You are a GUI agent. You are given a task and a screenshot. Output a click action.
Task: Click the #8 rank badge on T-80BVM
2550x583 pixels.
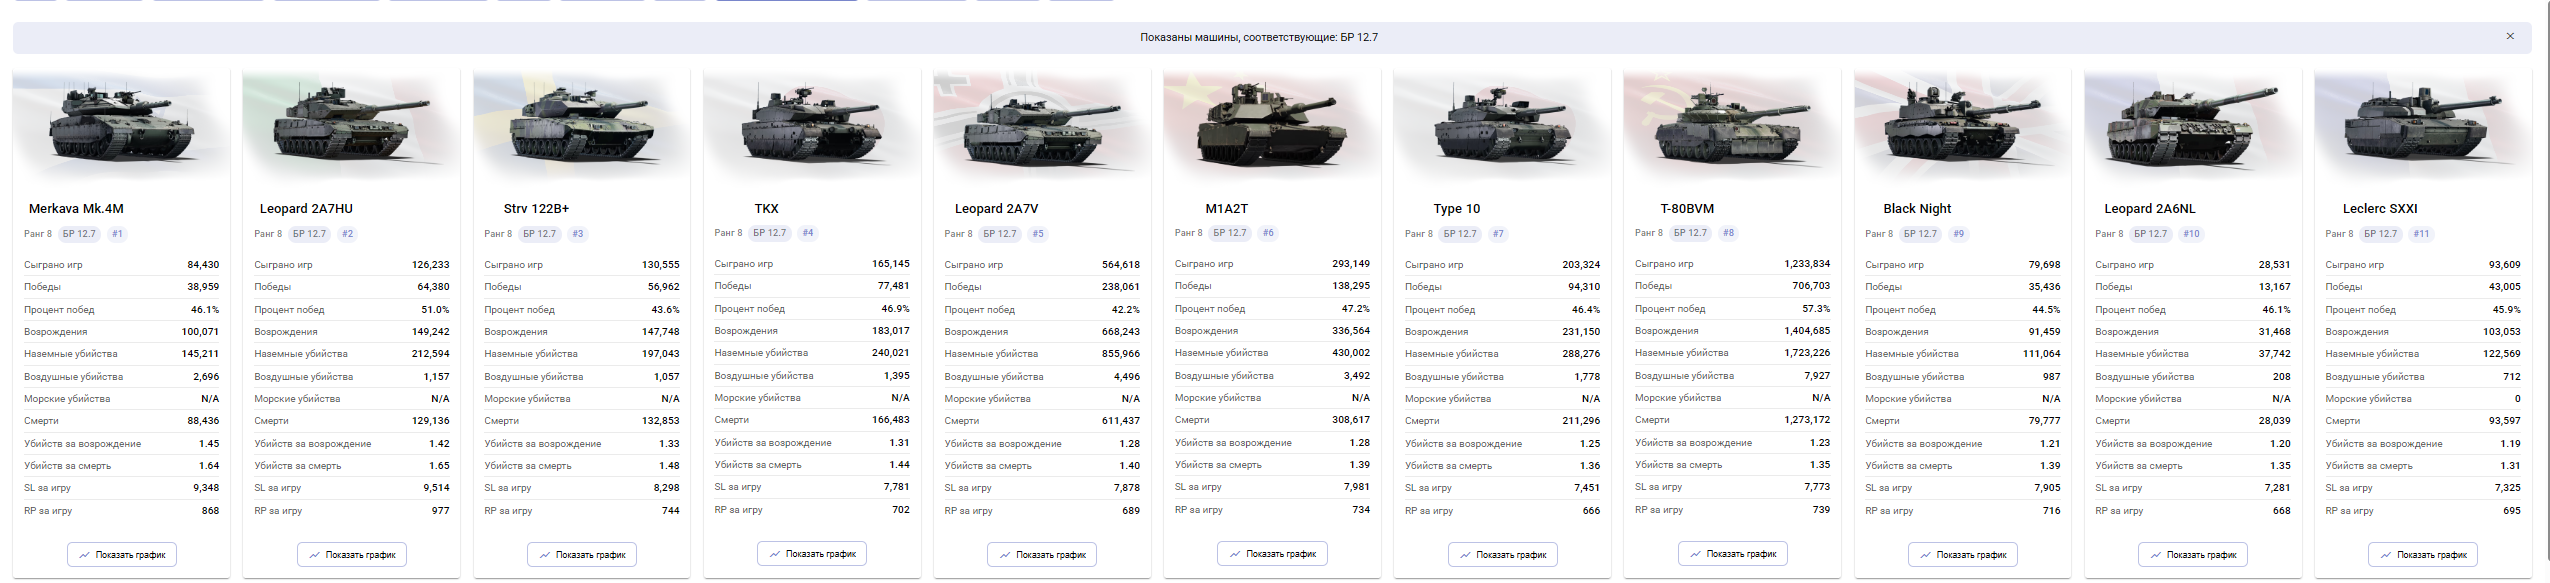[1728, 233]
